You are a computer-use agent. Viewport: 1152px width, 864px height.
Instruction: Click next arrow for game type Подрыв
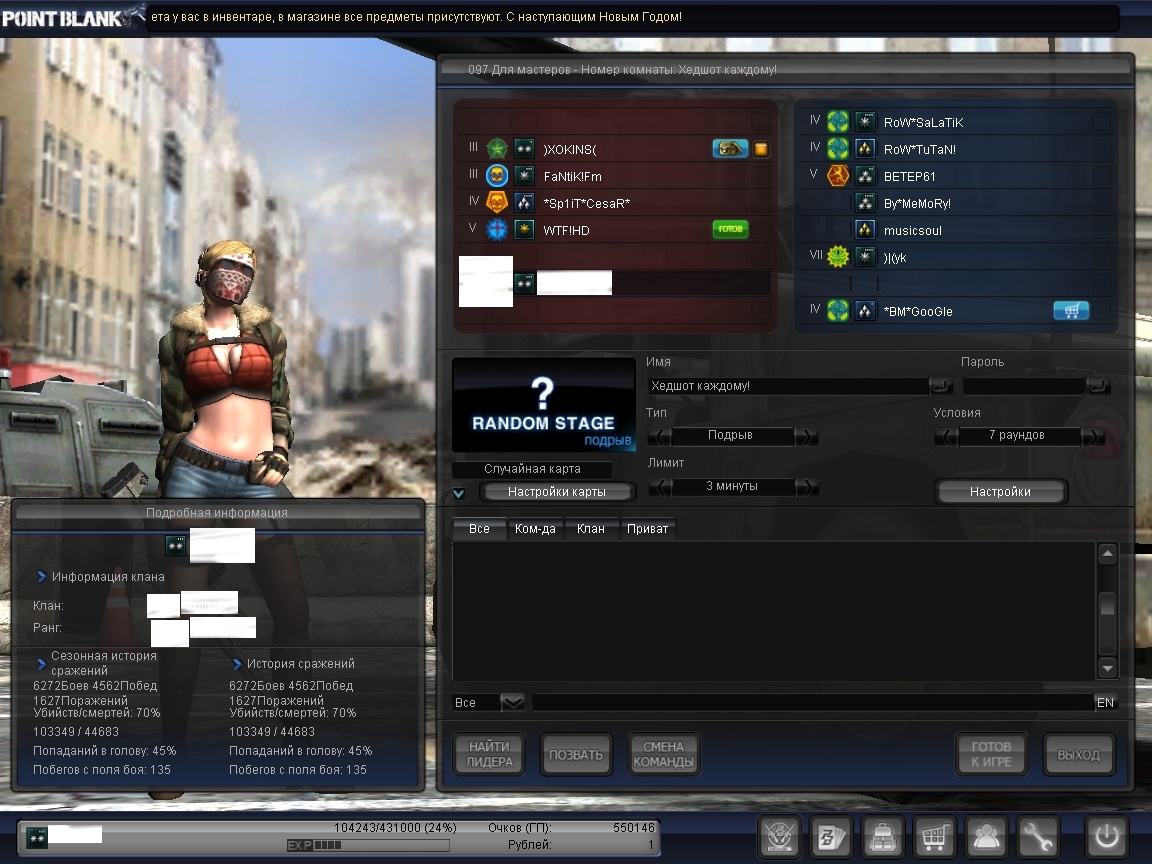(806, 436)
